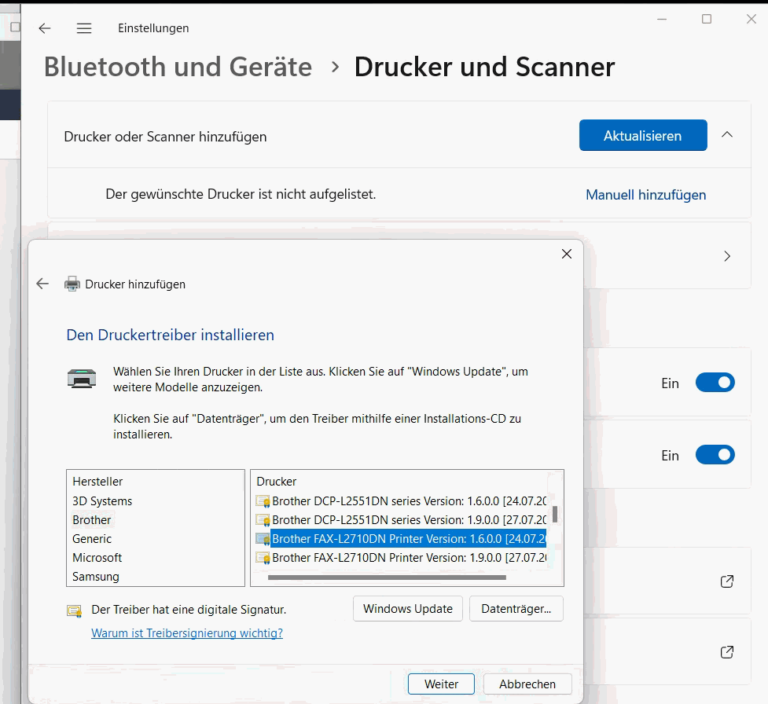768x704 pixels.
Task: Click Weiter to continue
Action: [441, 684]
